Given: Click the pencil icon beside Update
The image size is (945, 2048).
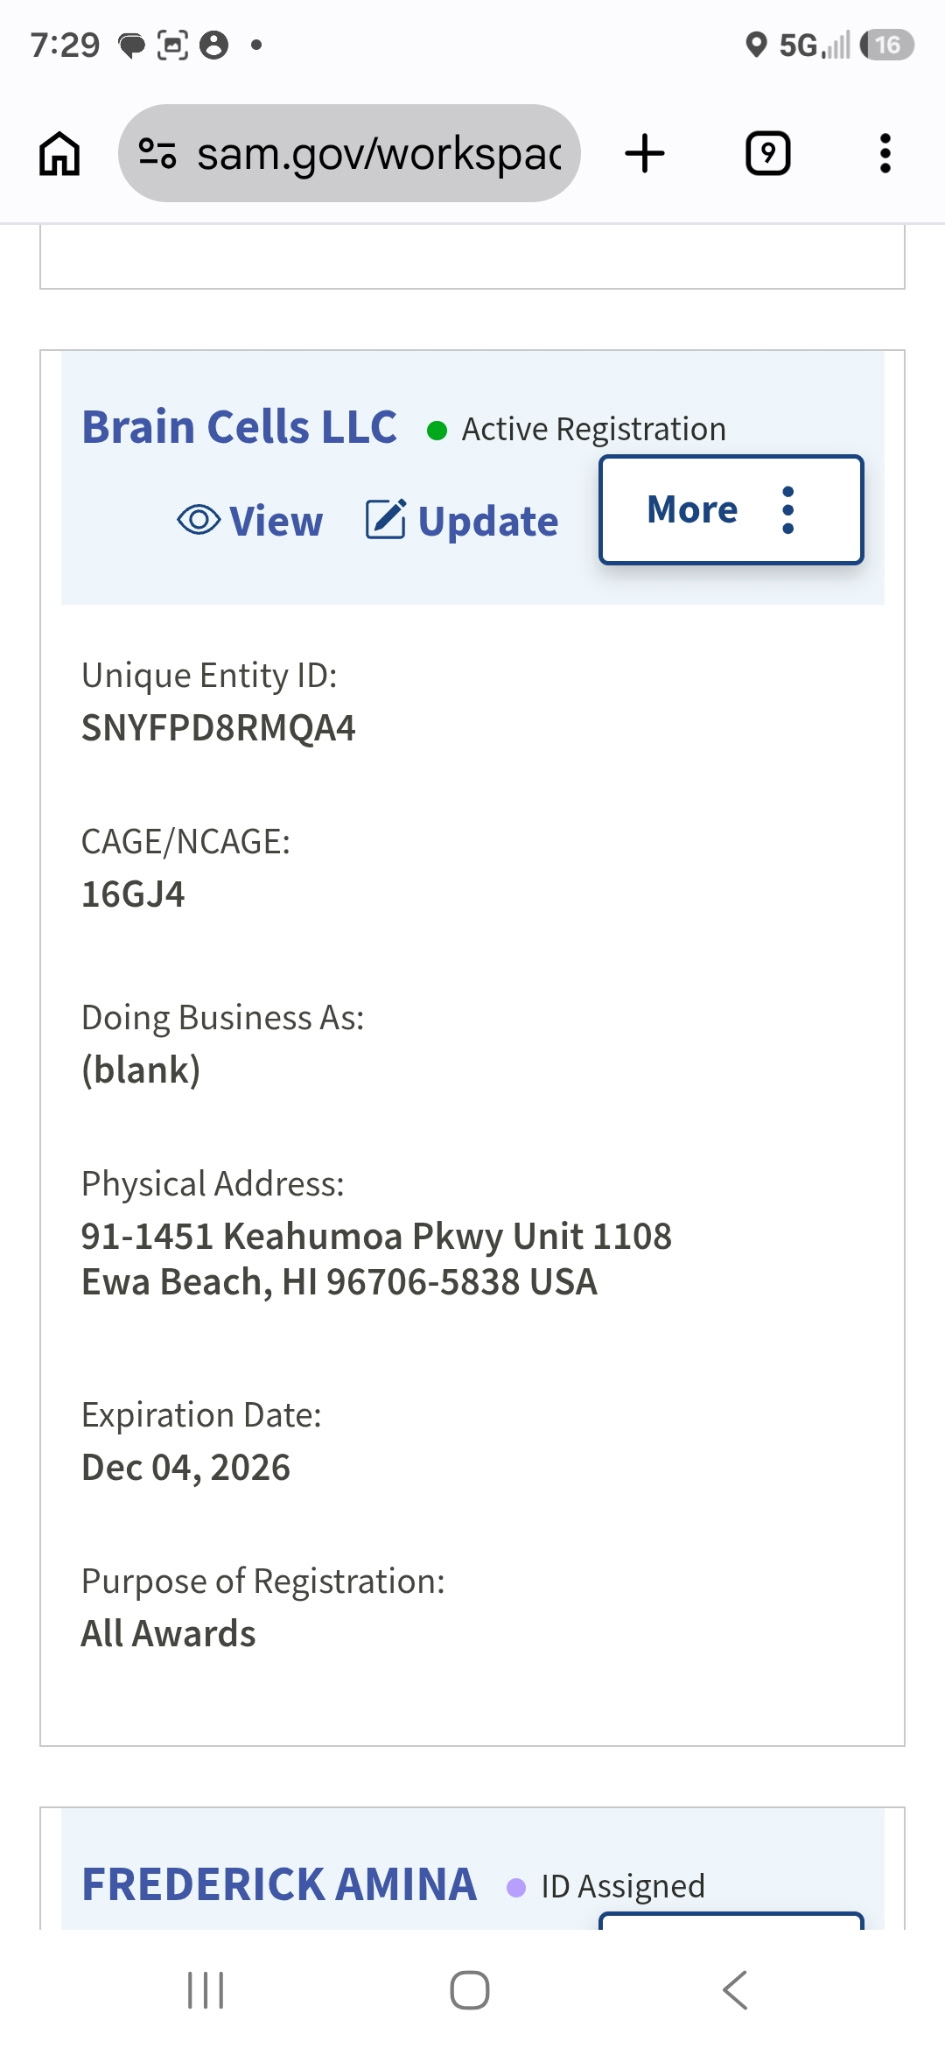Looking at the screenshot, I should [386, 519].
